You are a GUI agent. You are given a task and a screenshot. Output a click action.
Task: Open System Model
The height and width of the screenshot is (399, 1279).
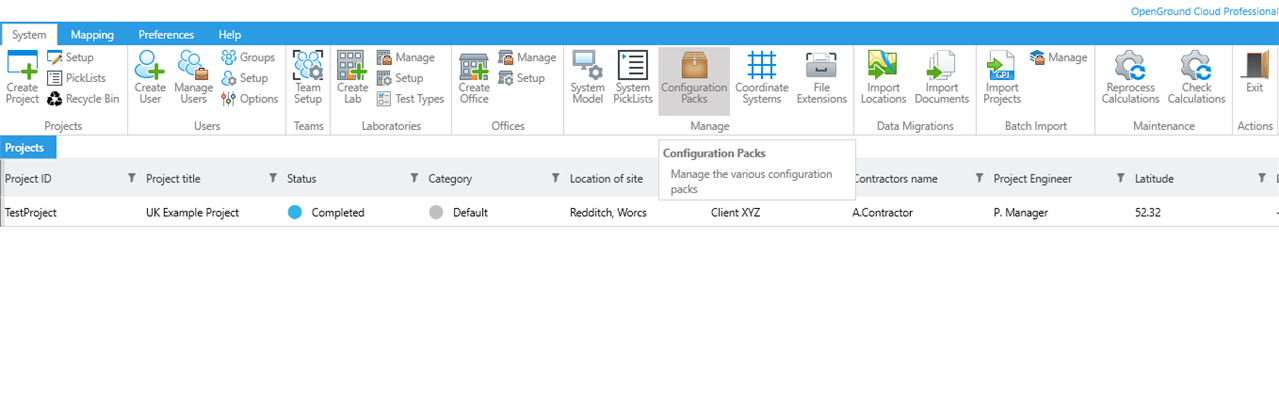pos(588,77)
